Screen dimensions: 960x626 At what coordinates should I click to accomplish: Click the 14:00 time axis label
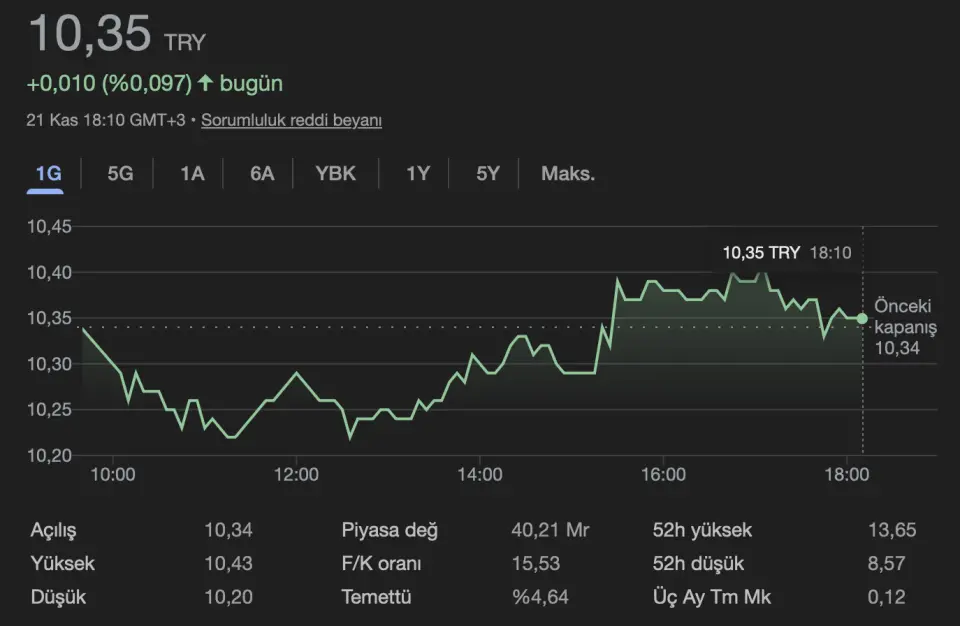[479, 475]
